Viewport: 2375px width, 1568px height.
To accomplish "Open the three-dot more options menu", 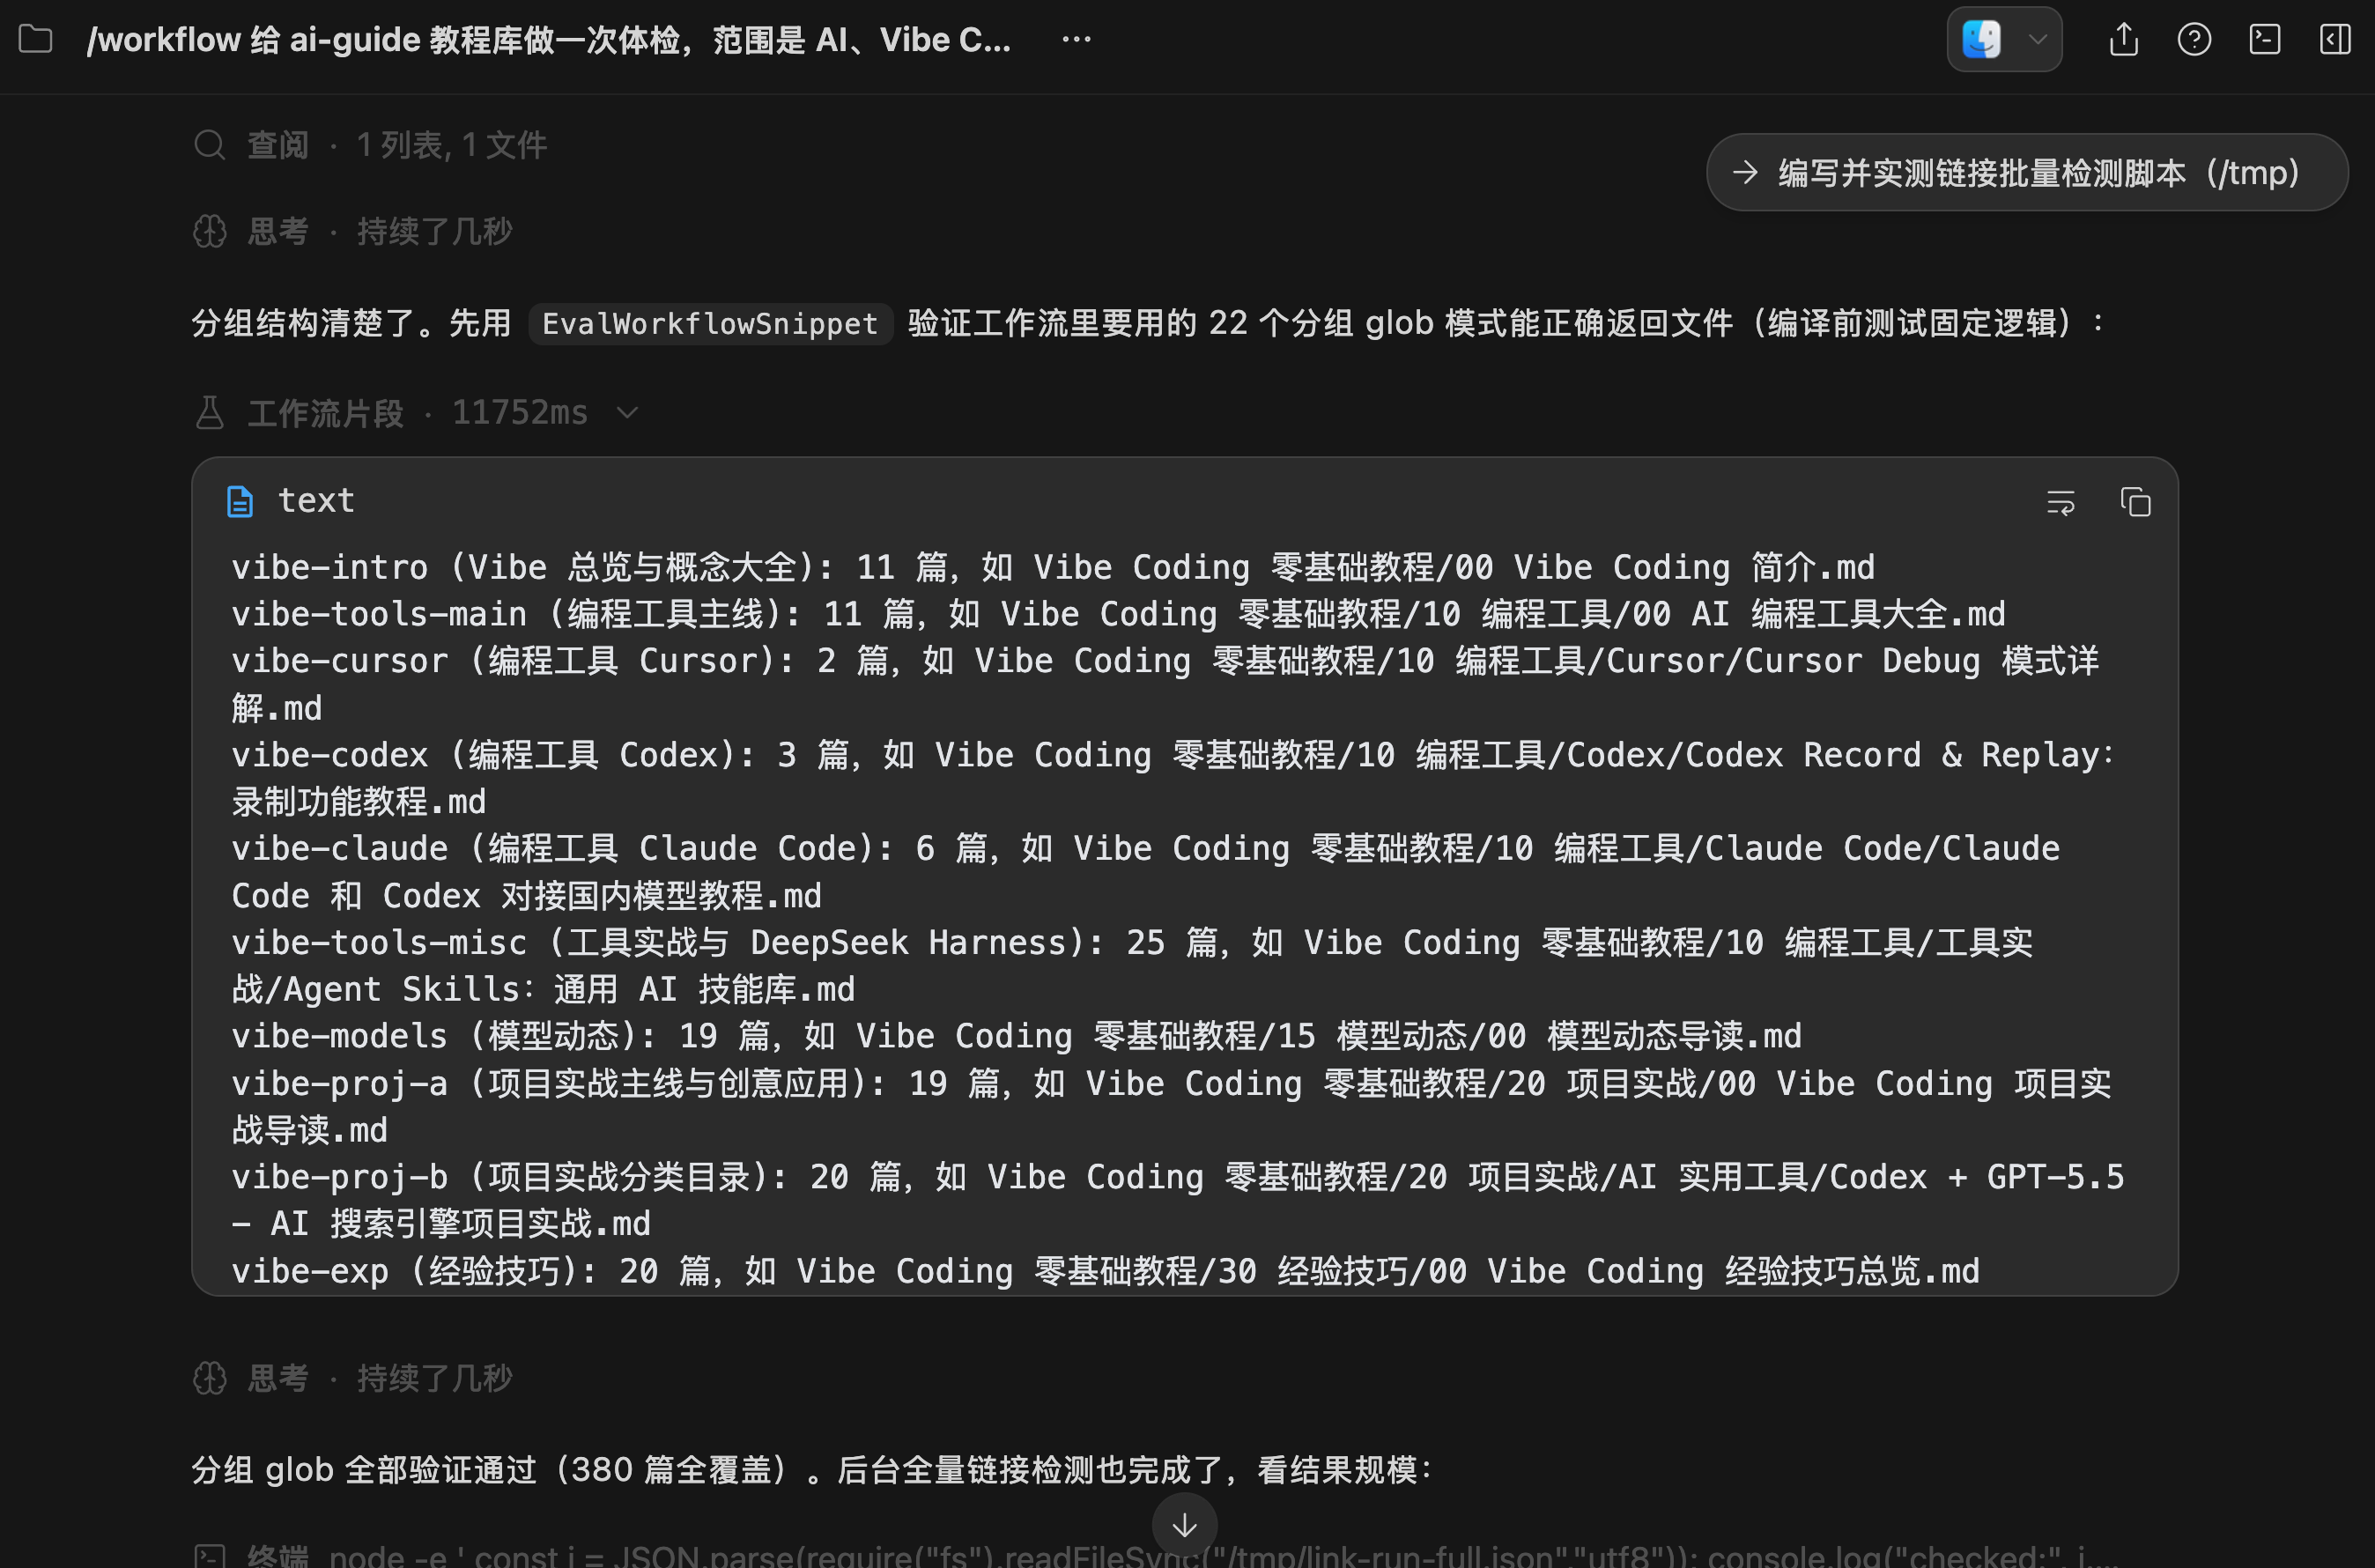I will pos(1076,40).
